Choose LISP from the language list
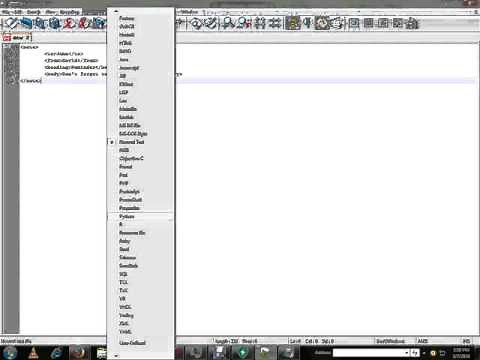 tap(140, 92)
